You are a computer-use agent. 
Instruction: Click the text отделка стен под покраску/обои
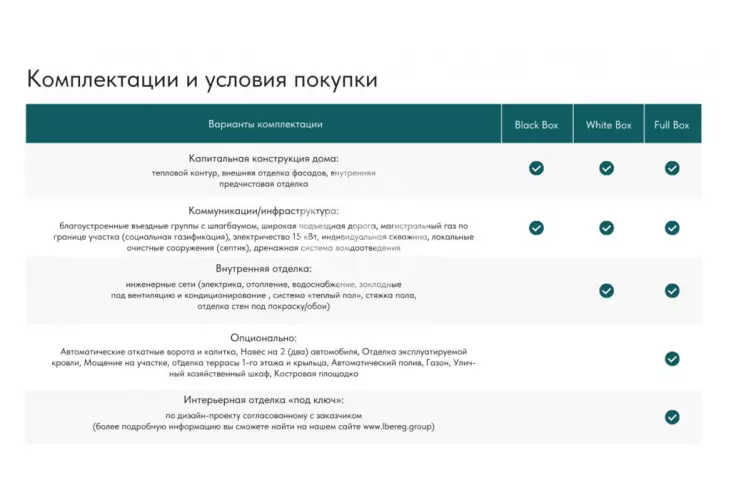point(263,307)
